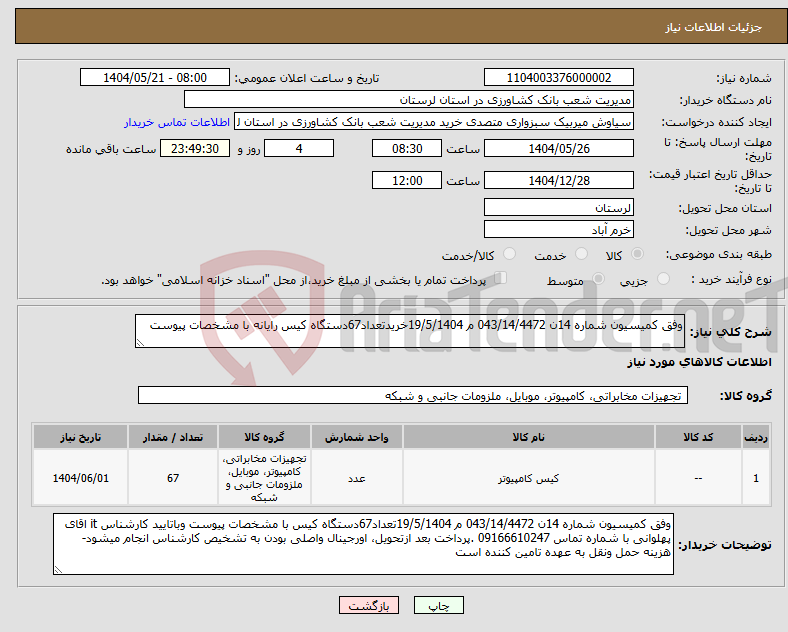
Task: Select the کالا/خدمت radio button
Action: point(510,254)
